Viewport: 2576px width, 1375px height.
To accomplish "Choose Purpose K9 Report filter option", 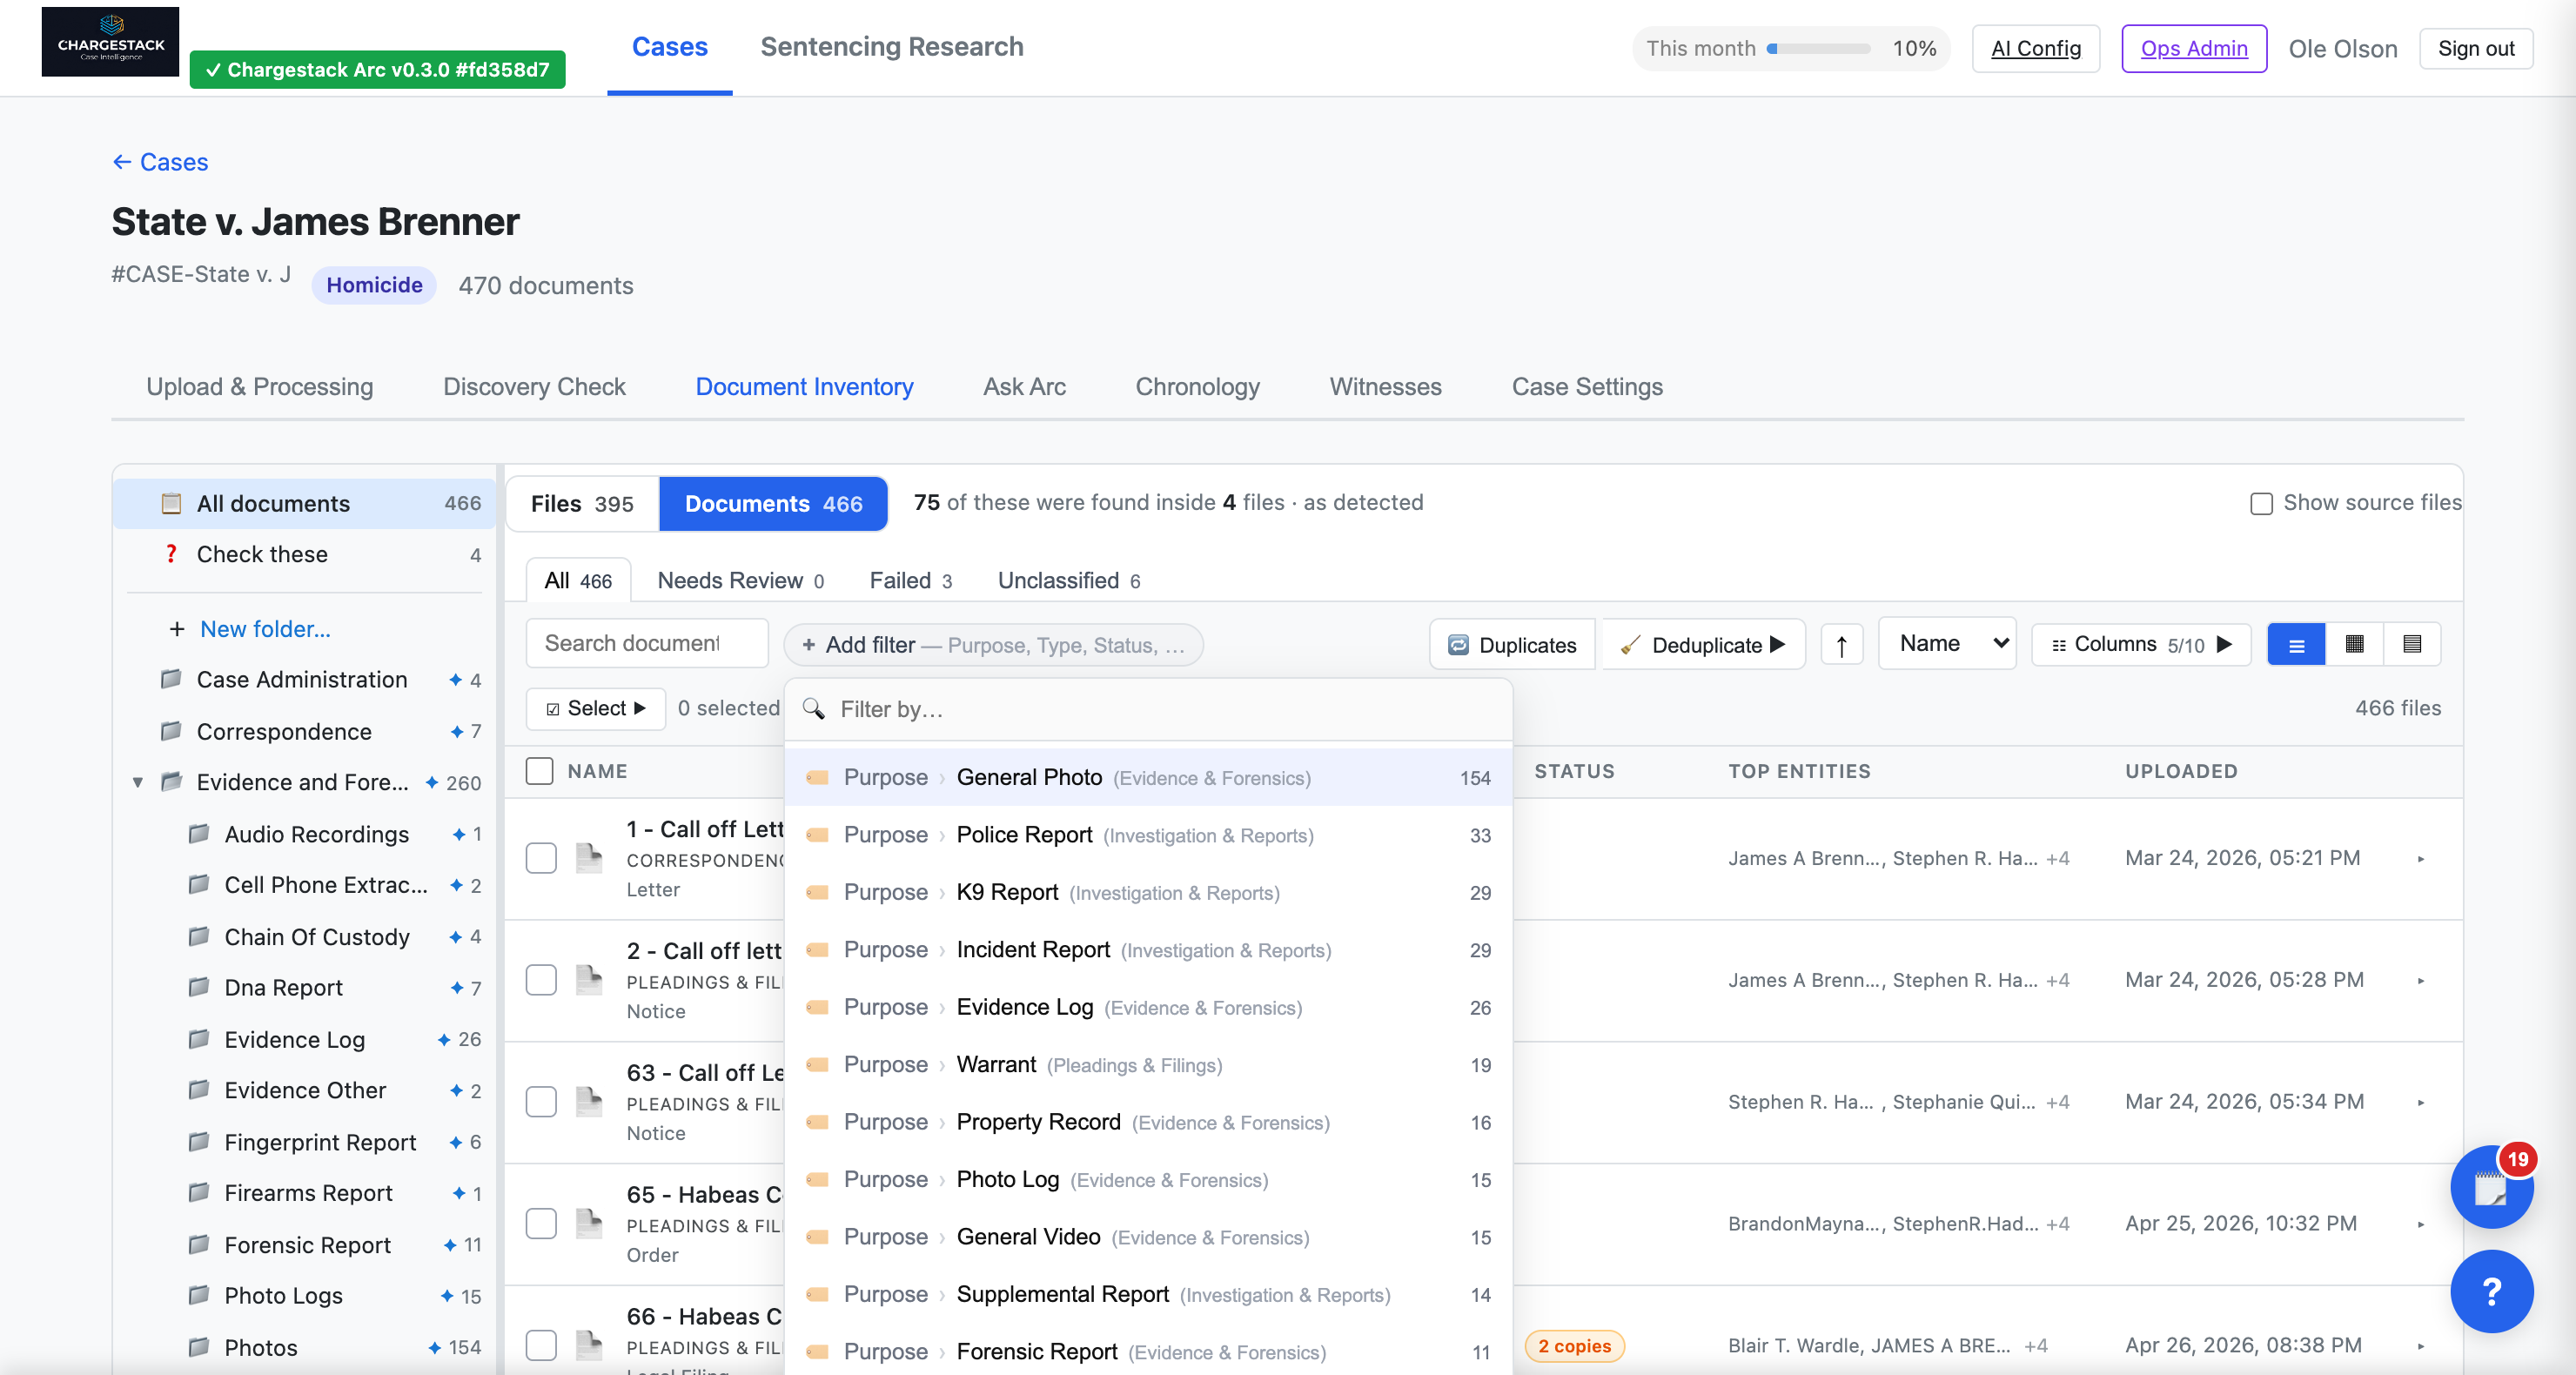I will (x=1148, y=892).
